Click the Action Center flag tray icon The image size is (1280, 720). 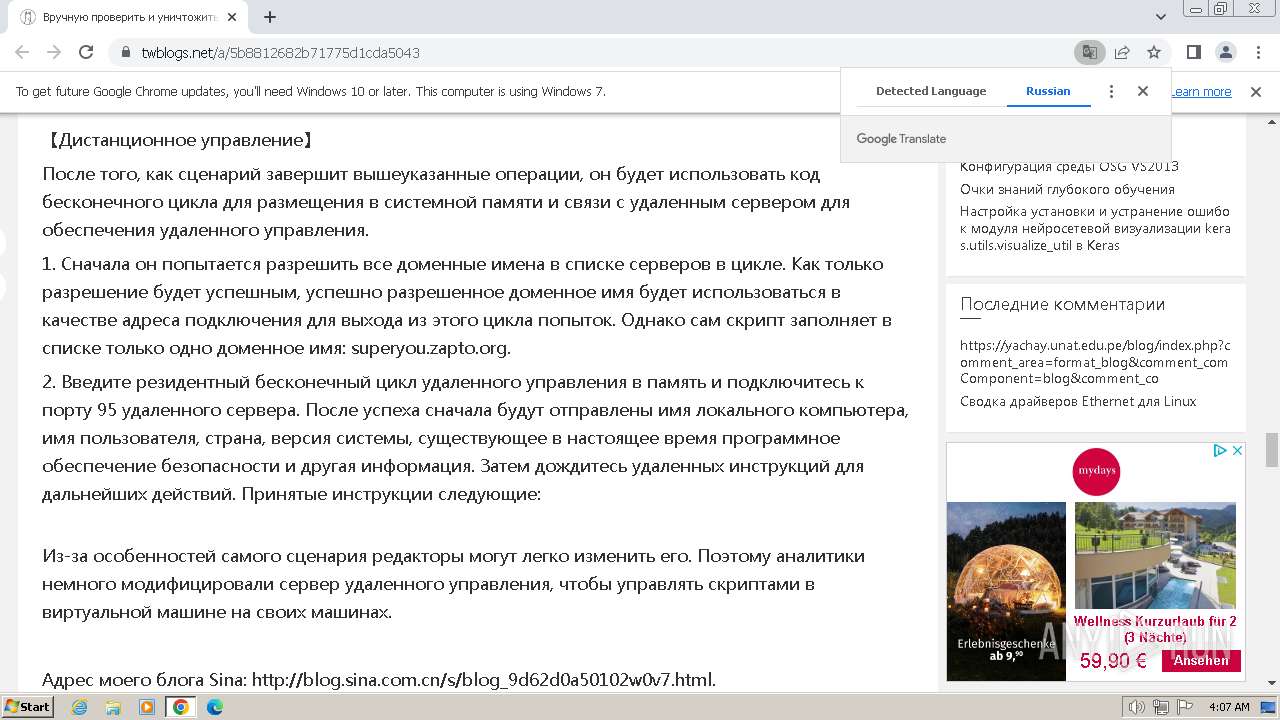pos(1184,707)
